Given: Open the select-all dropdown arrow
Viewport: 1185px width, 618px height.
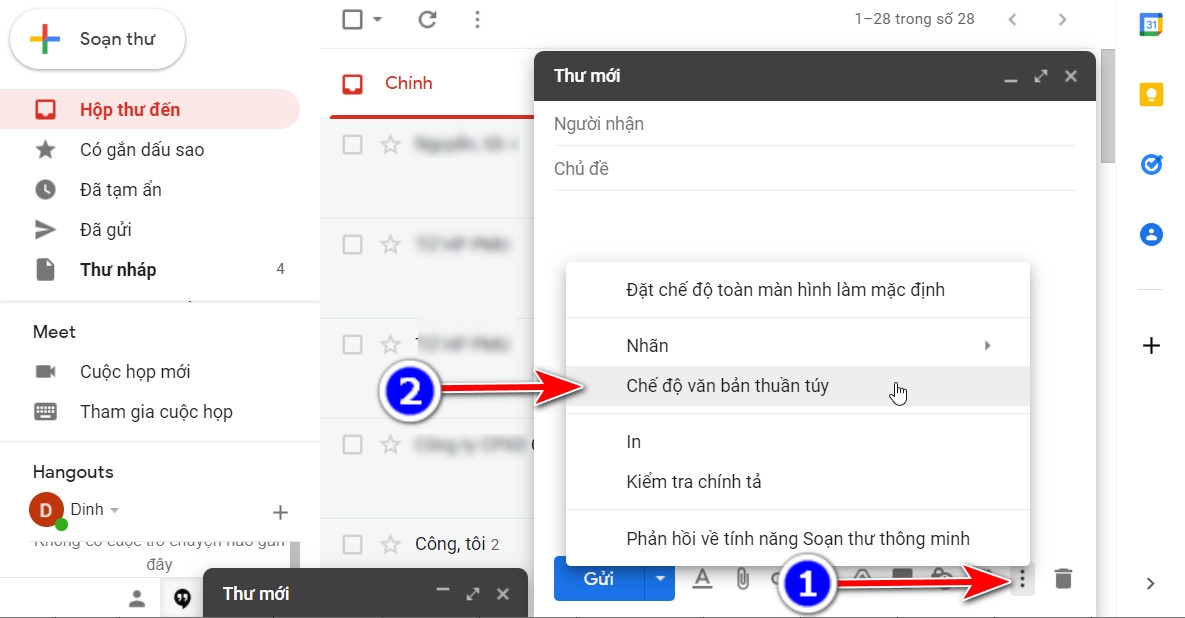Looking at the screenshot, I should 377,19.
